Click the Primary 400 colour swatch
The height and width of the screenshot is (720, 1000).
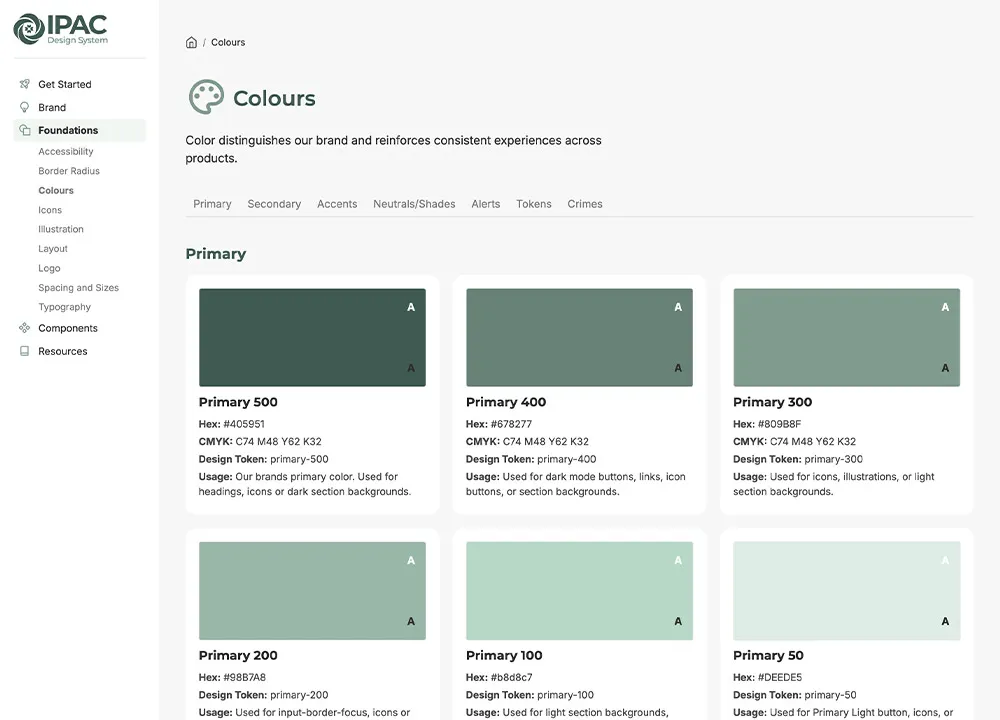click(x=580, y=337)
